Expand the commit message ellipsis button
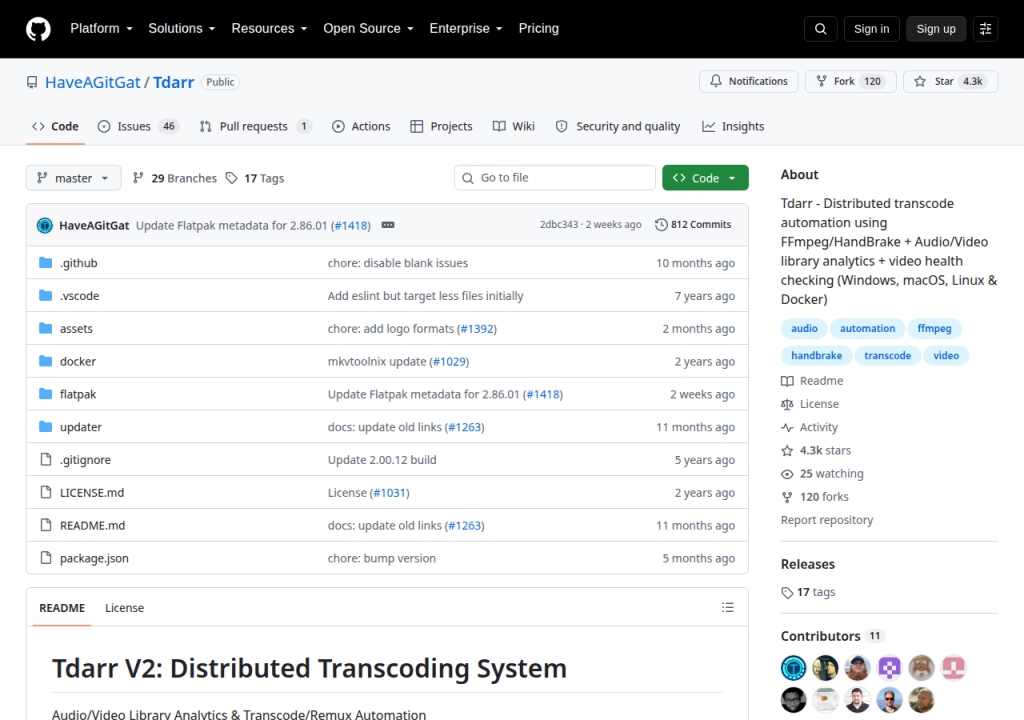This screenshot has height=720, width=1024. click(x=388, y=225)
